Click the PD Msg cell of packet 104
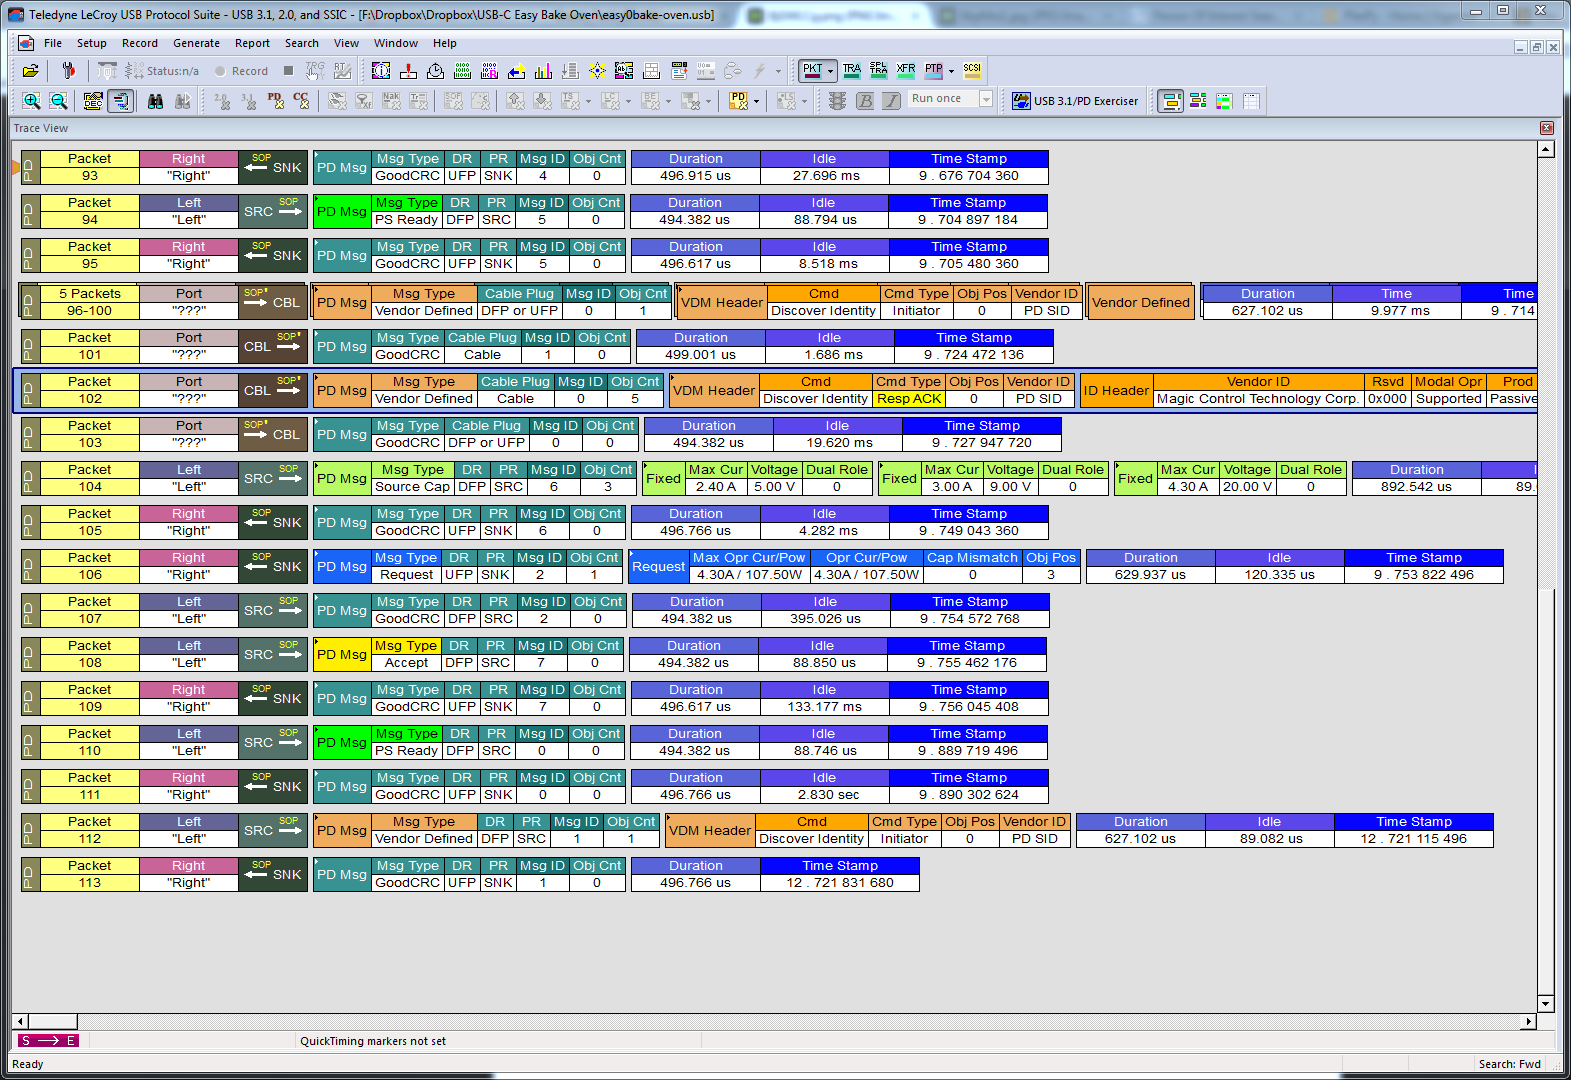The height and width of the screenshot is (1080, 1571). click(x=342, y=478)
